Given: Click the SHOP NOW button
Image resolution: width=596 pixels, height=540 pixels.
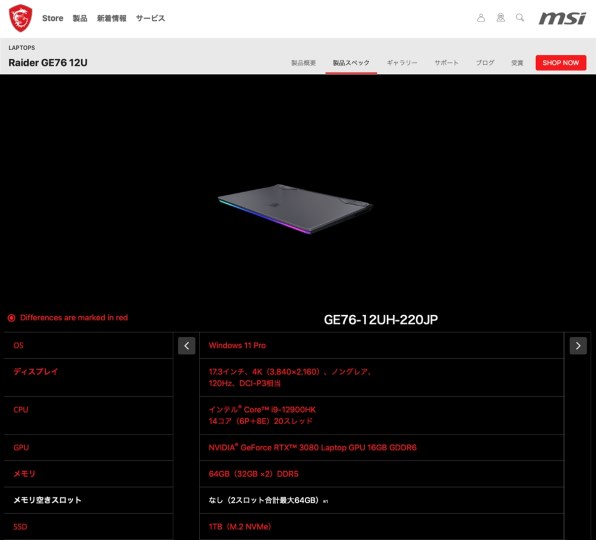Looking at the screenshot, I should coord(561,63).
